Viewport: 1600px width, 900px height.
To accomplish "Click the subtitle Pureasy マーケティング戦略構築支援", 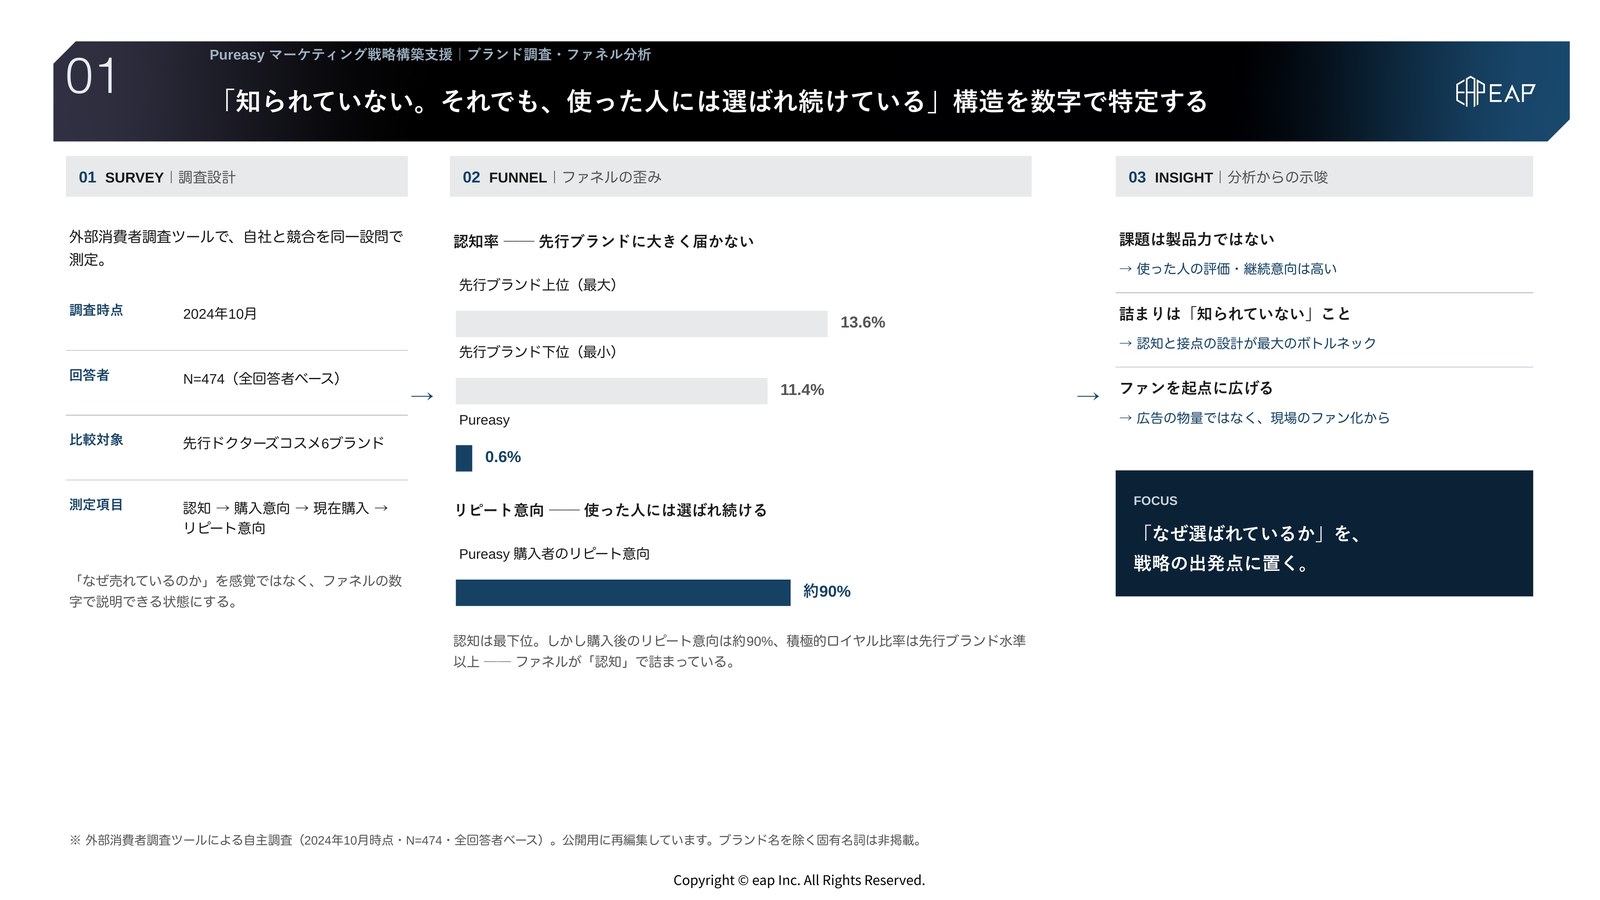I will [x=331, y=55].
